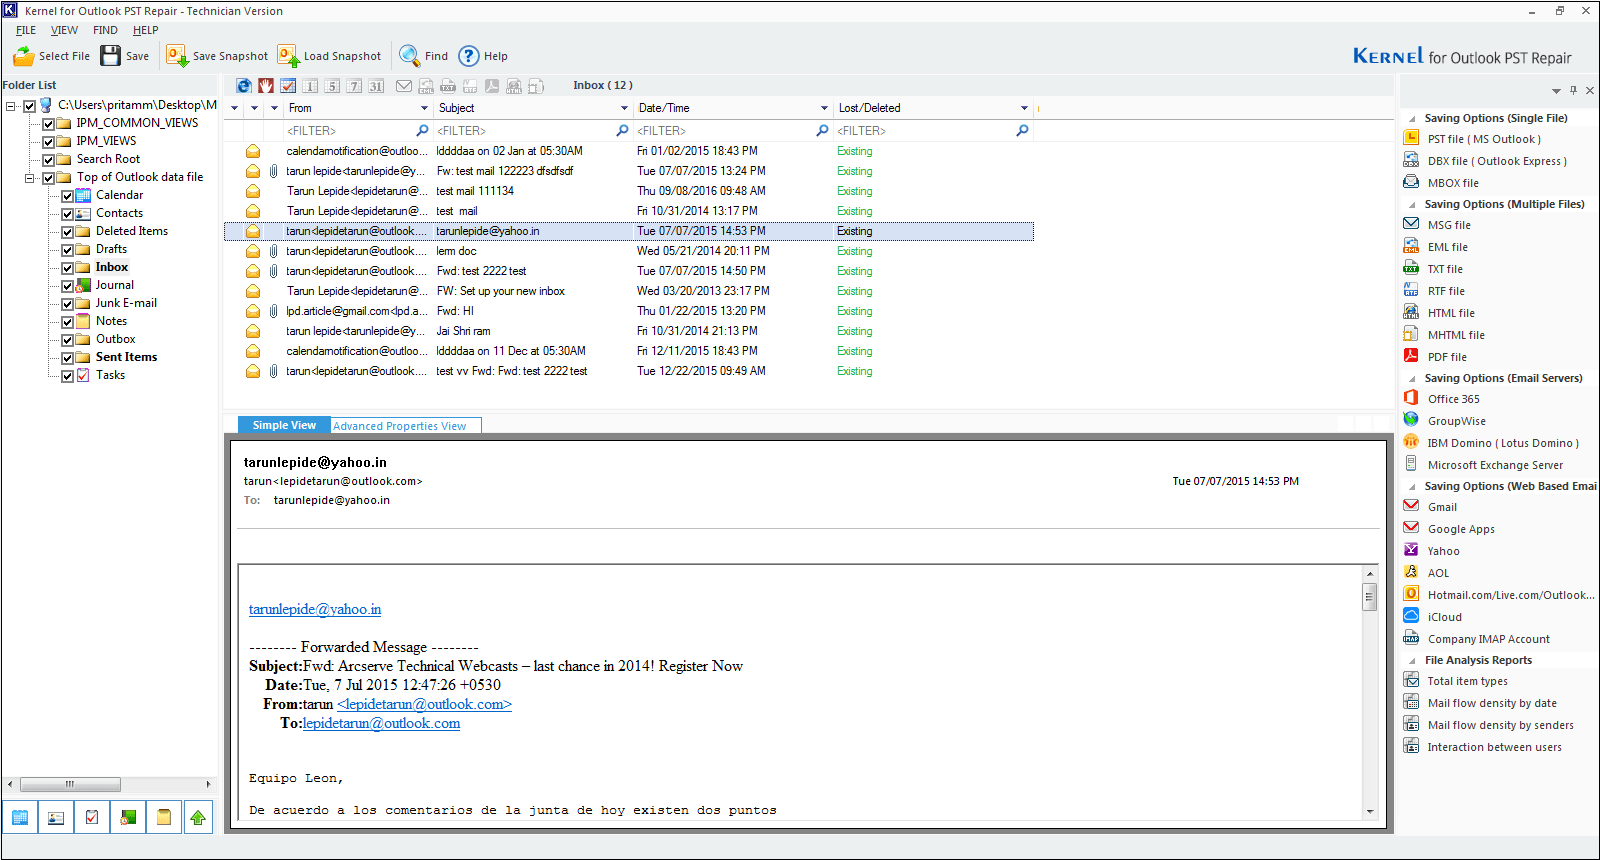Open Help question mark icon
This screenshot has width=1600, height=860.
click(x=469, y=56)
